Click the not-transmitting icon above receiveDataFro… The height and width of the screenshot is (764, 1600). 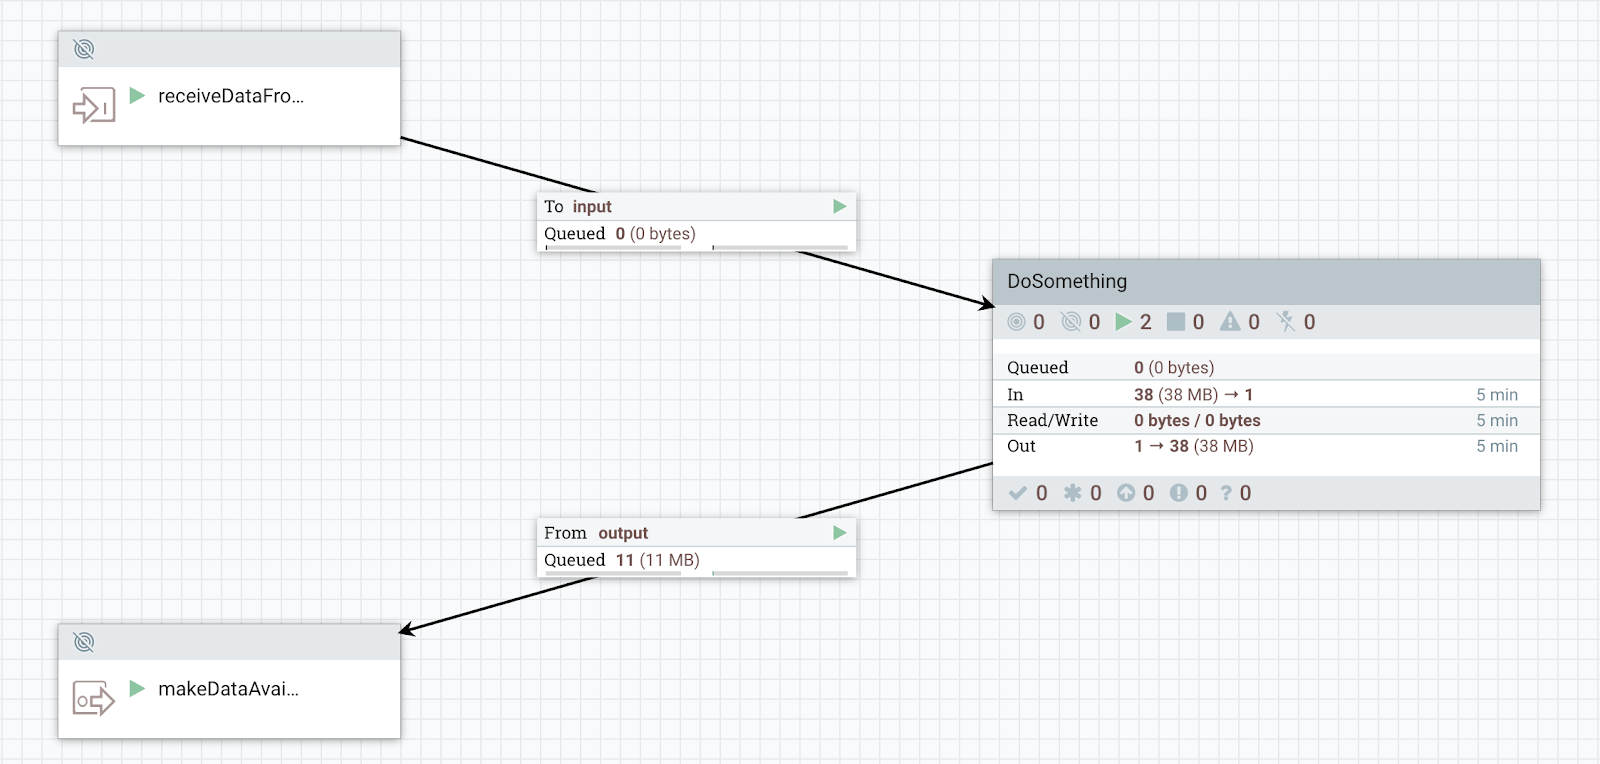click(x=84, y=49)
